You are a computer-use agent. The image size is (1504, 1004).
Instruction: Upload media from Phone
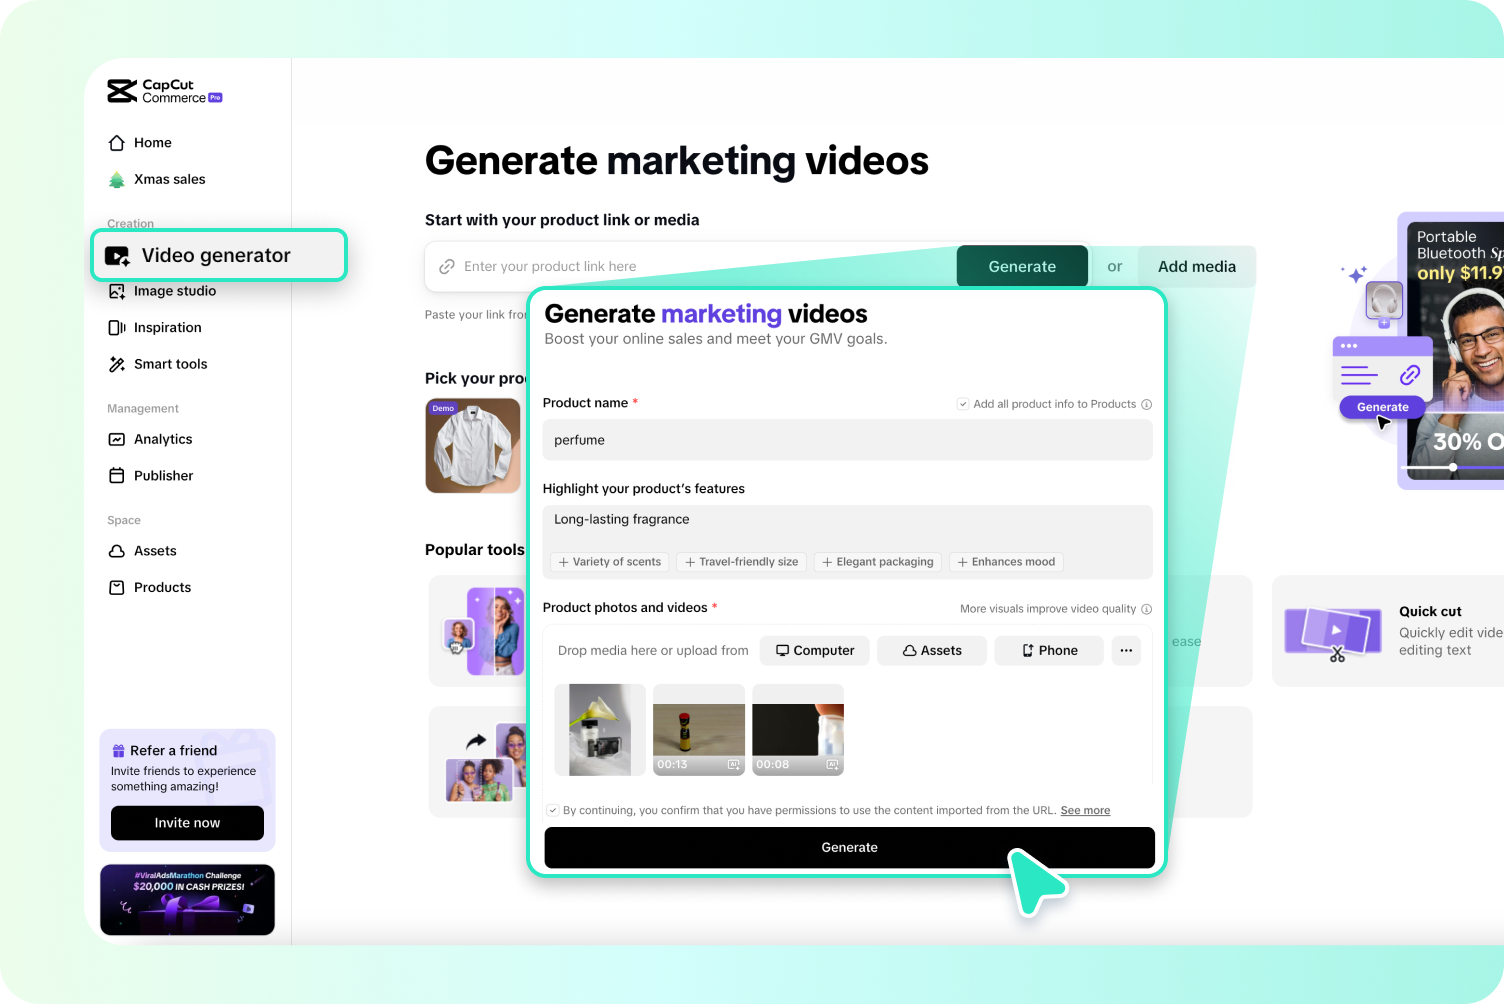tap(1048, 650)
